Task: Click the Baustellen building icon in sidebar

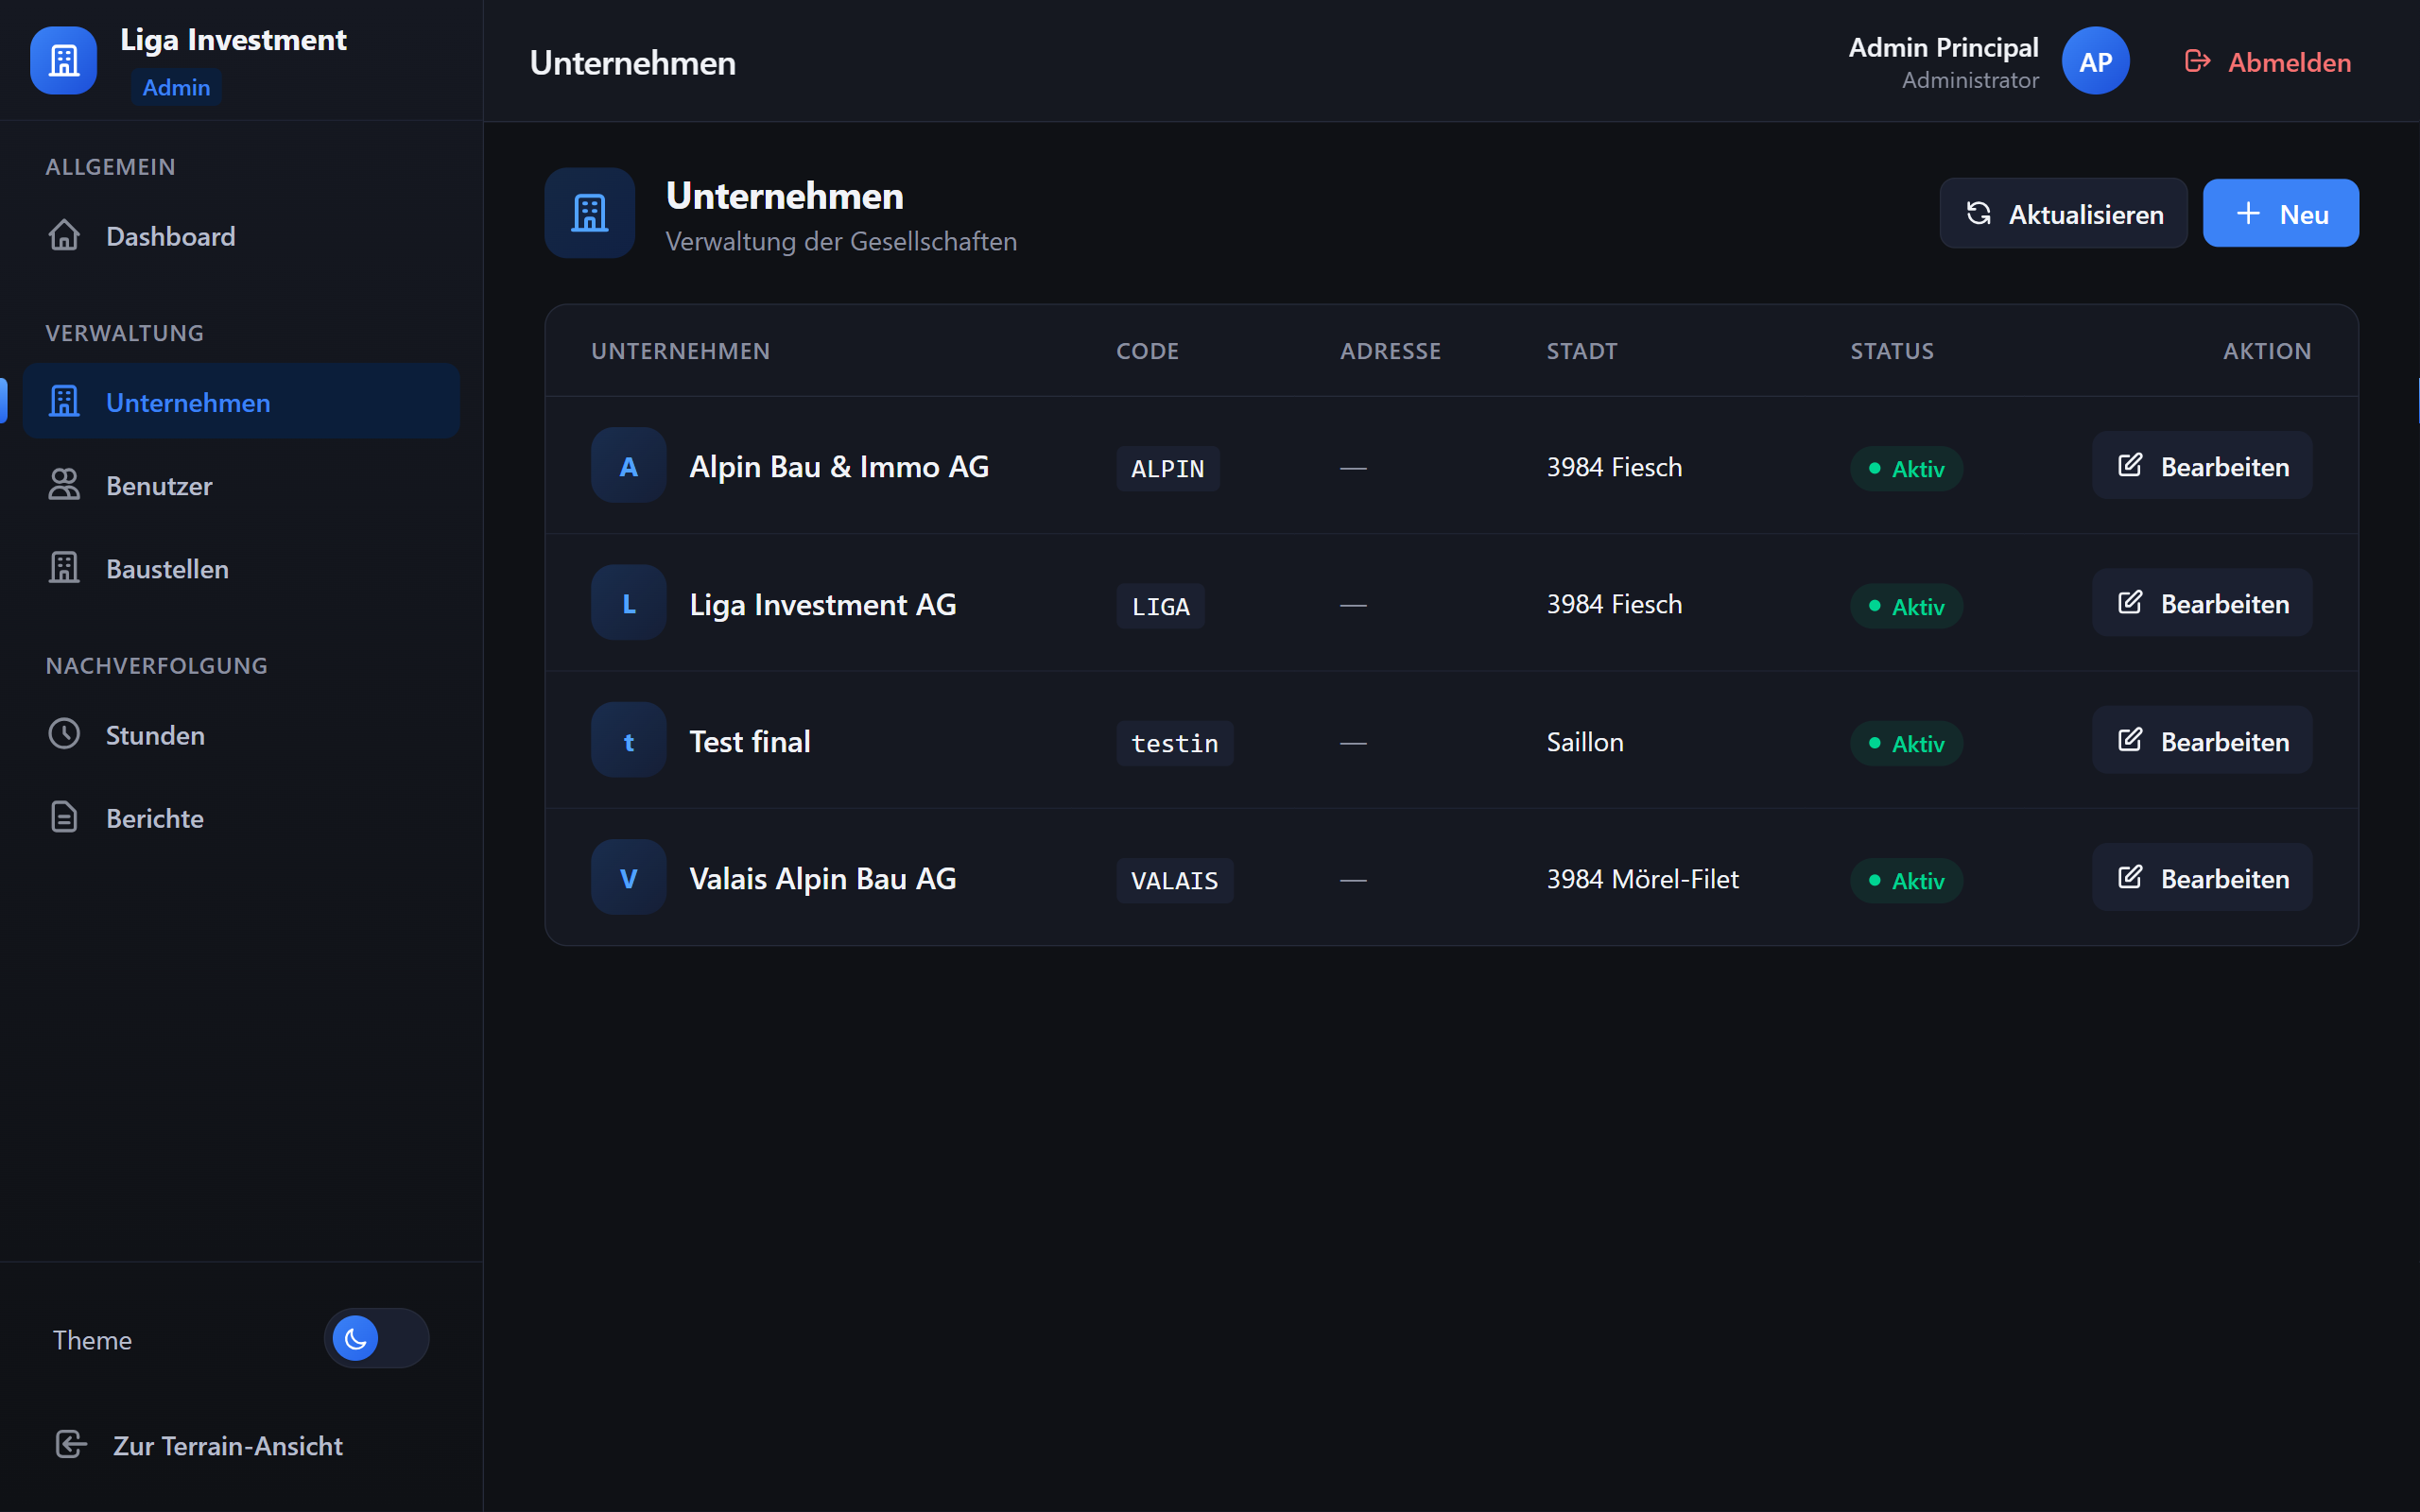Action: point(64,568)
